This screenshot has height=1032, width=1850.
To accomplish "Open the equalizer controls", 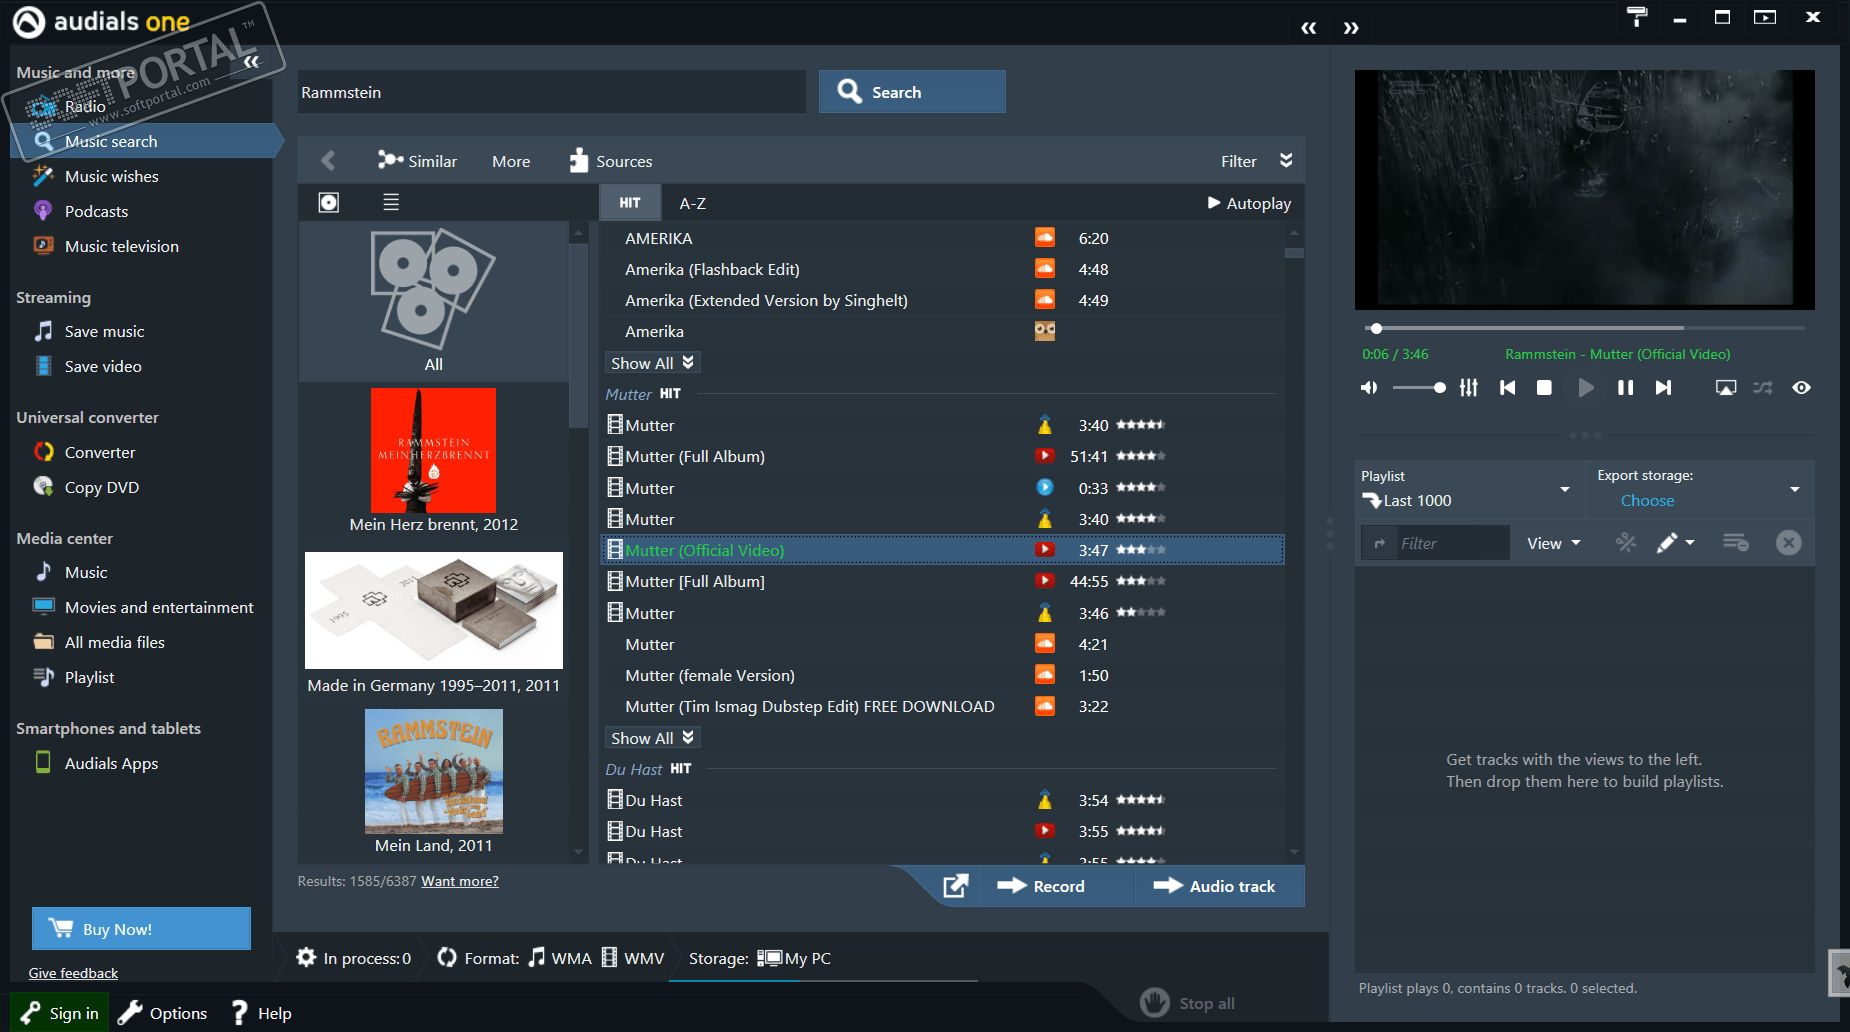I will (1468, 387).
